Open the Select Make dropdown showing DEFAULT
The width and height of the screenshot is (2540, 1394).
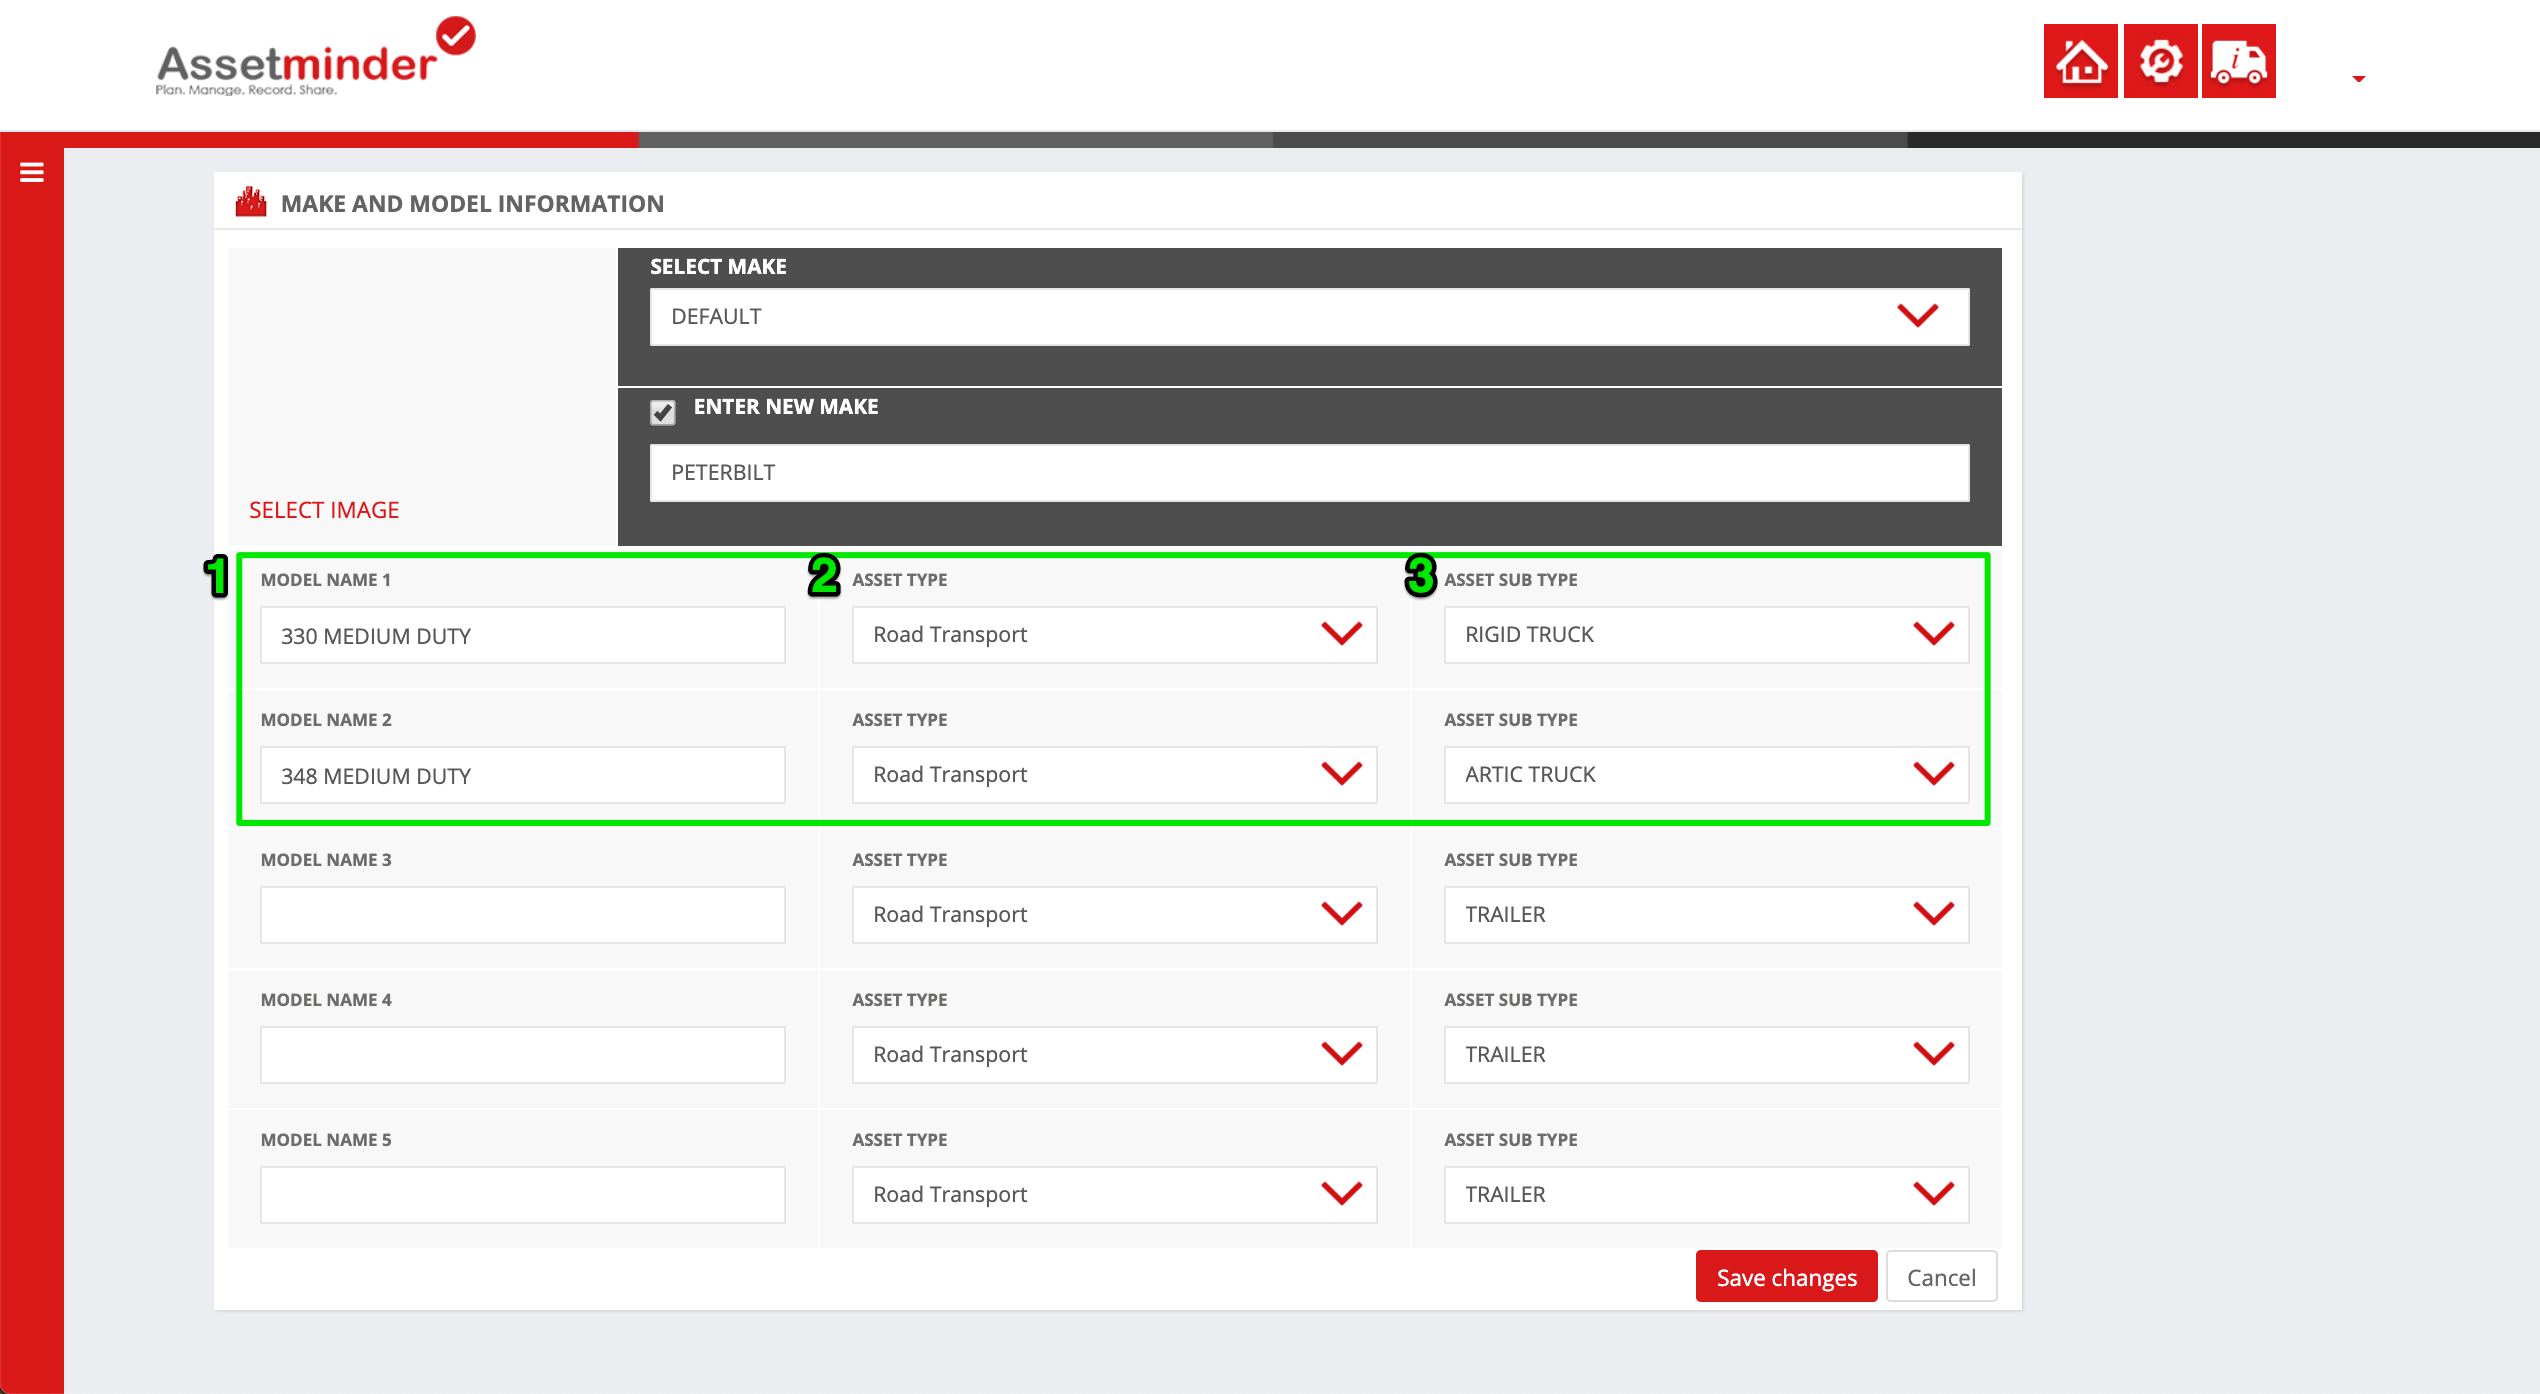(x=1309, y=317)
